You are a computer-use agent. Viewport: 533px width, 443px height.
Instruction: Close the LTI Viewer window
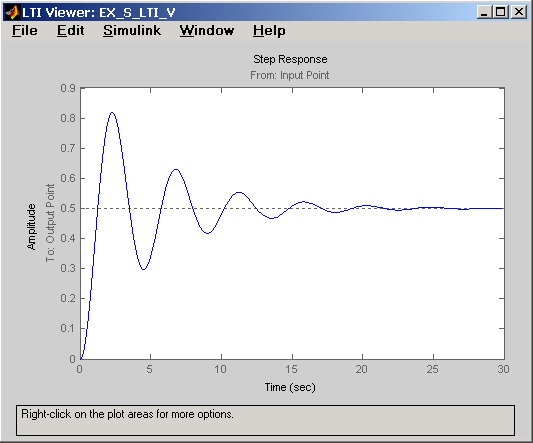(519, 12)
